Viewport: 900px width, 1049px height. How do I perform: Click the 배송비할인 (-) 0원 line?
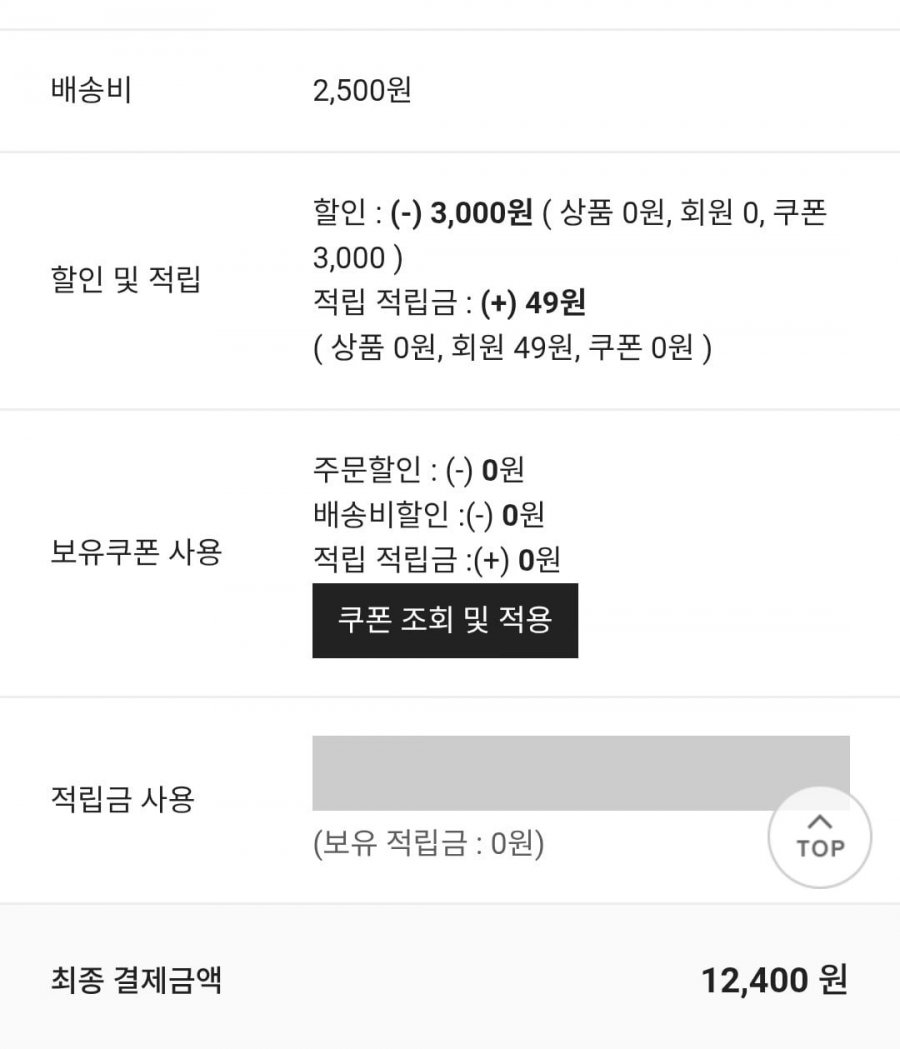pos(428,515)
